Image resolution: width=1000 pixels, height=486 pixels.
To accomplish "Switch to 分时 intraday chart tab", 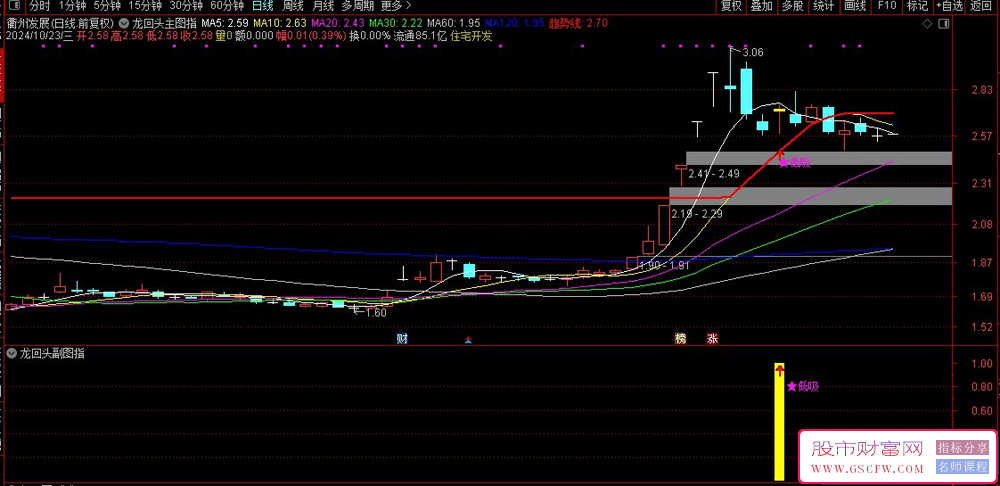I will point(39,6).
